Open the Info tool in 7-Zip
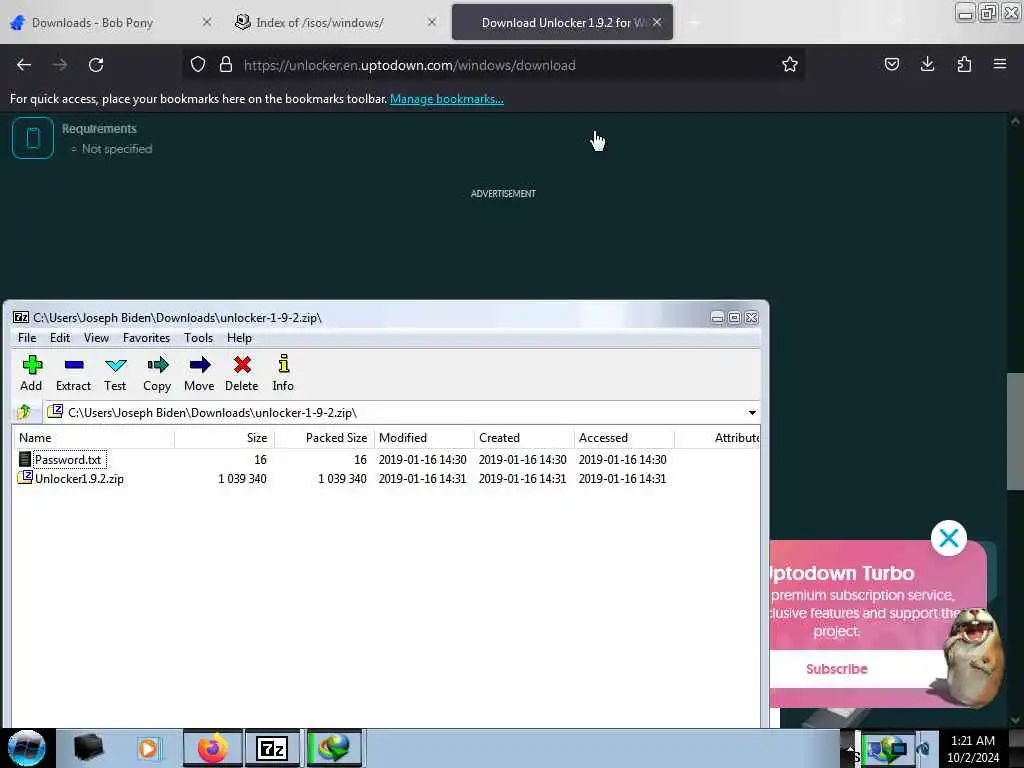The height and width of the screenshot is (768, 1024). point(283,374)
